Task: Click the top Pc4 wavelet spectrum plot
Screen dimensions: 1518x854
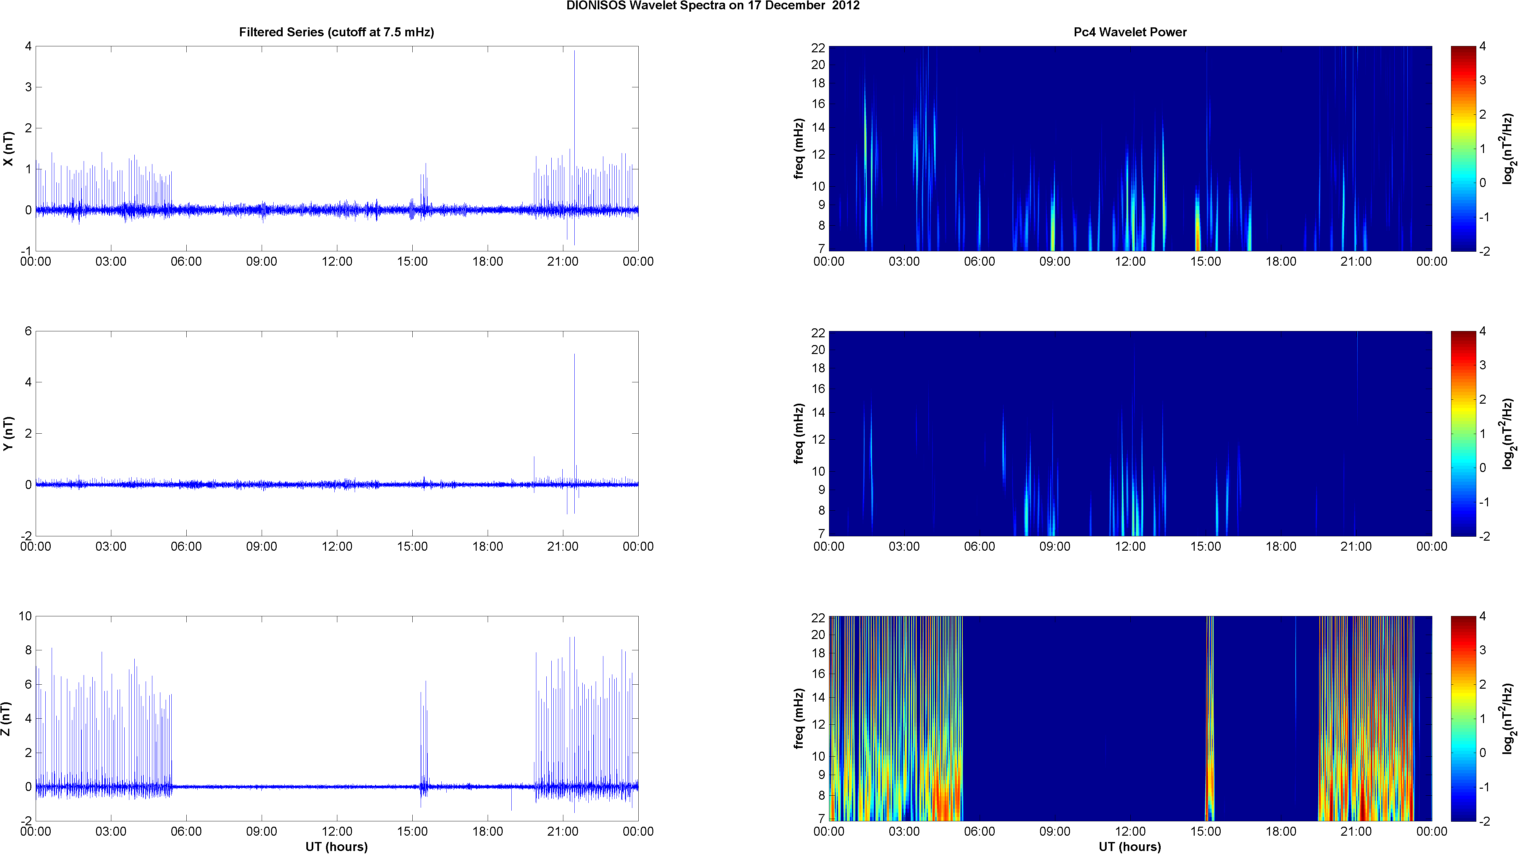Action: click(1130, 148)
